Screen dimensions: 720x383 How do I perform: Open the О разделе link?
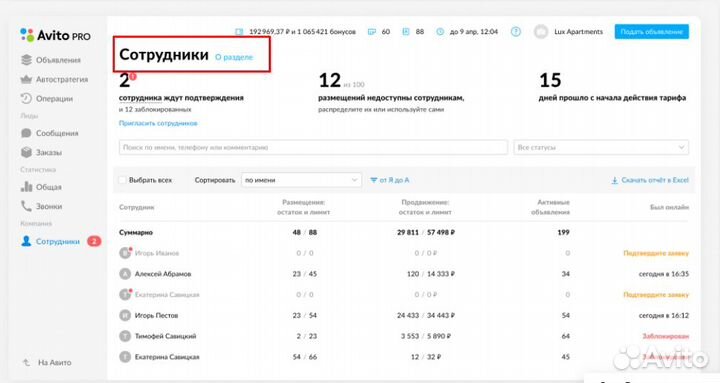pyautogui.click(x=234, y=57)
